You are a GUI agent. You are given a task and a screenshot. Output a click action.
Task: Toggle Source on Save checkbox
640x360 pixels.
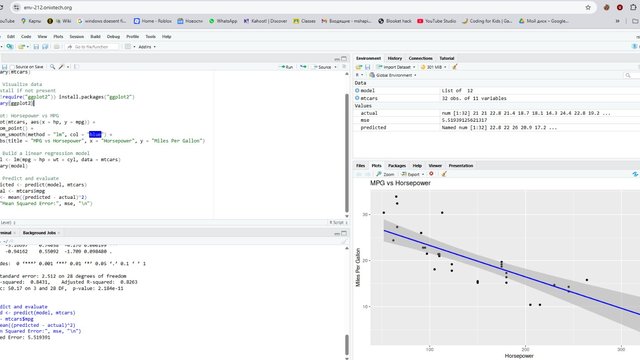coord(12,67)
